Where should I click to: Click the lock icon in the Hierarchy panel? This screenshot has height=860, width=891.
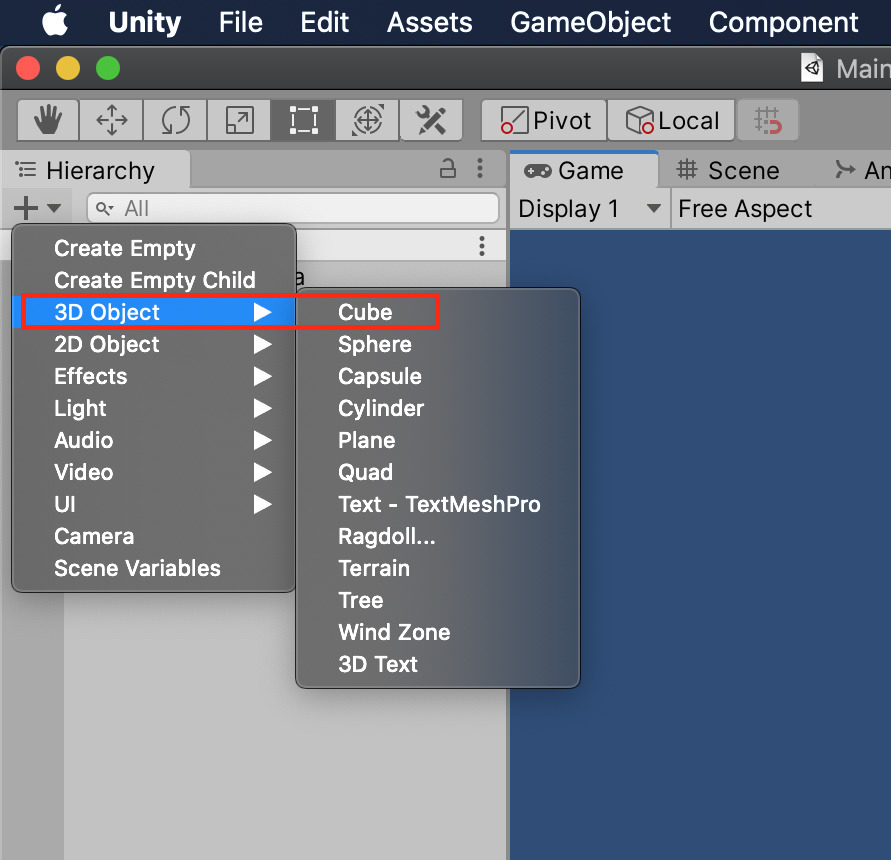click(x=447, y=170)
